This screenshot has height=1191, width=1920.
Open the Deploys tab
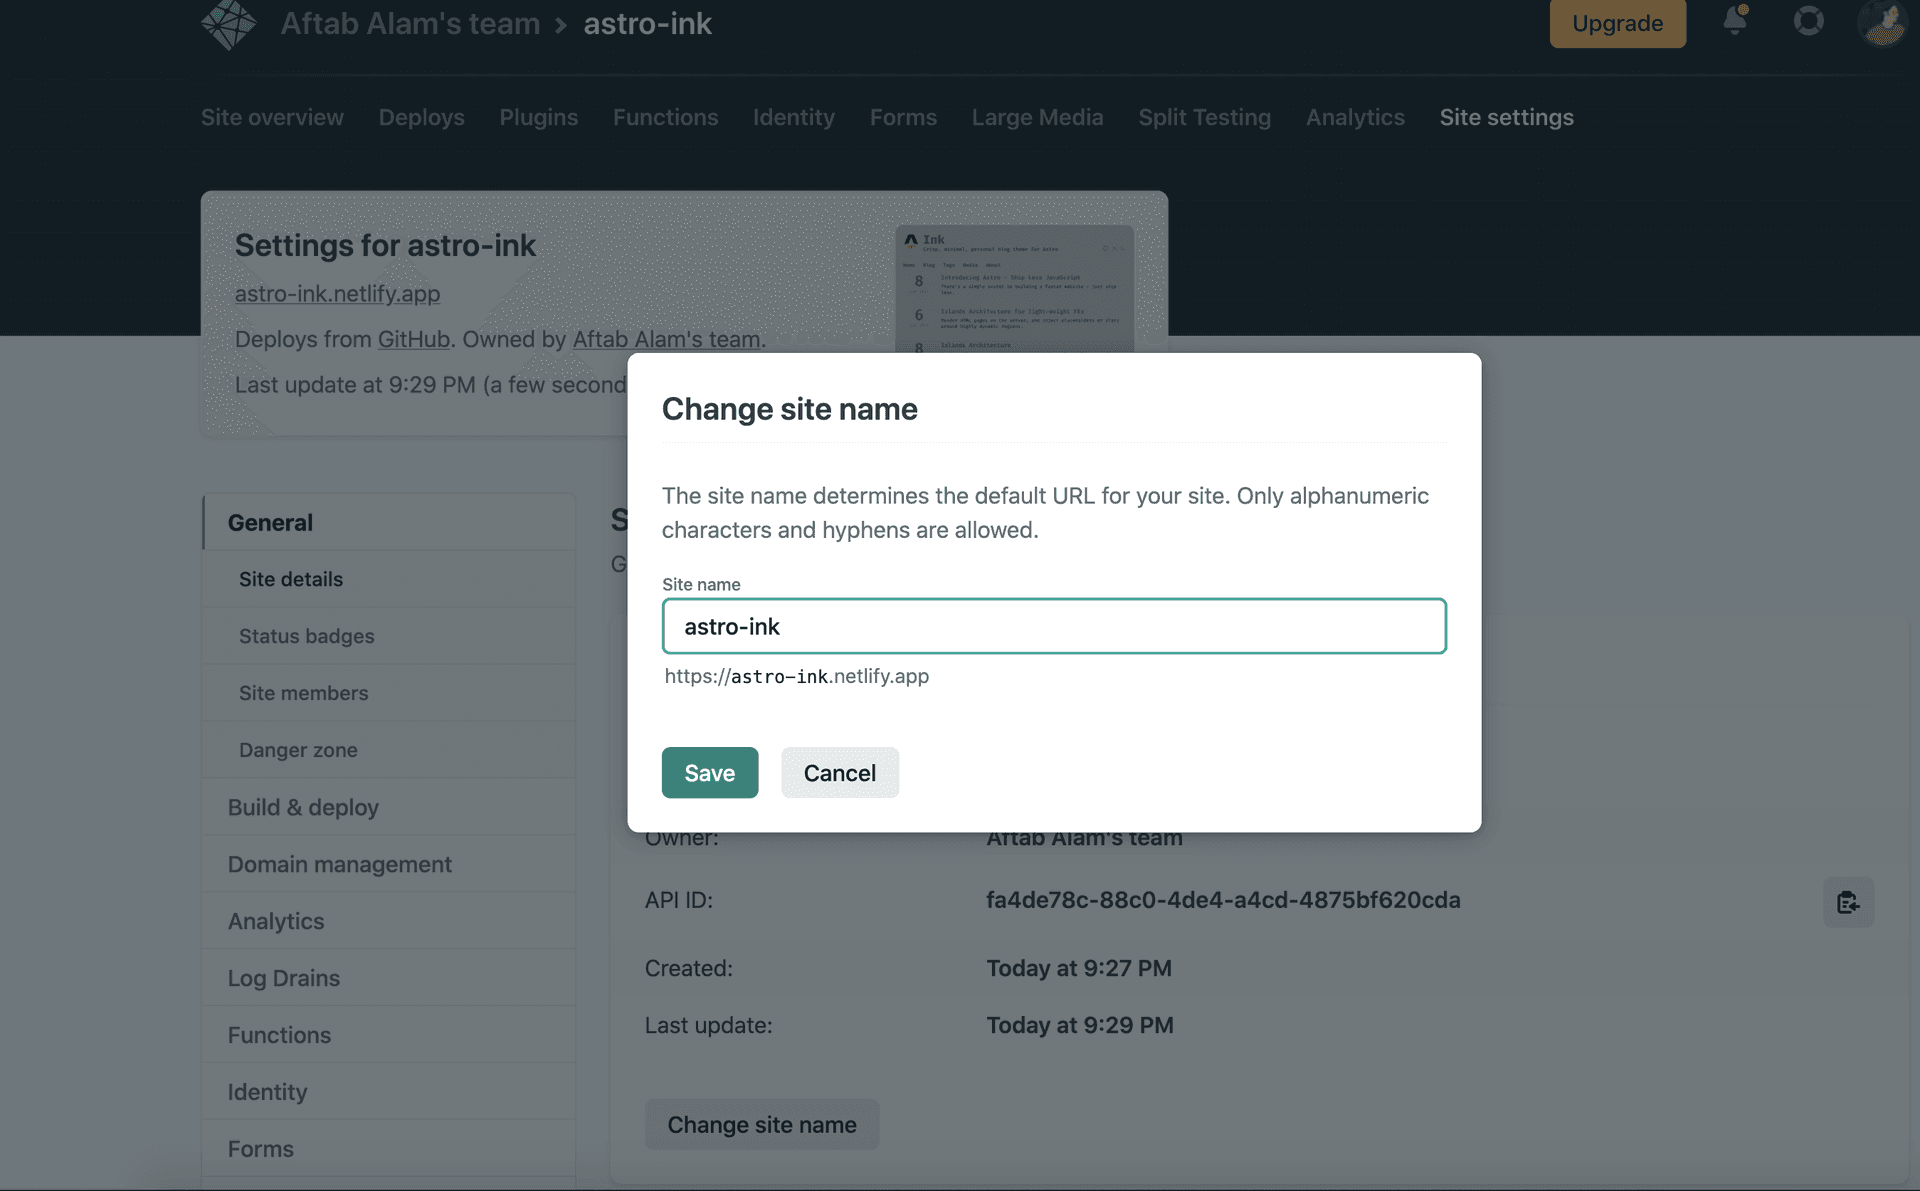coord(421,117)
